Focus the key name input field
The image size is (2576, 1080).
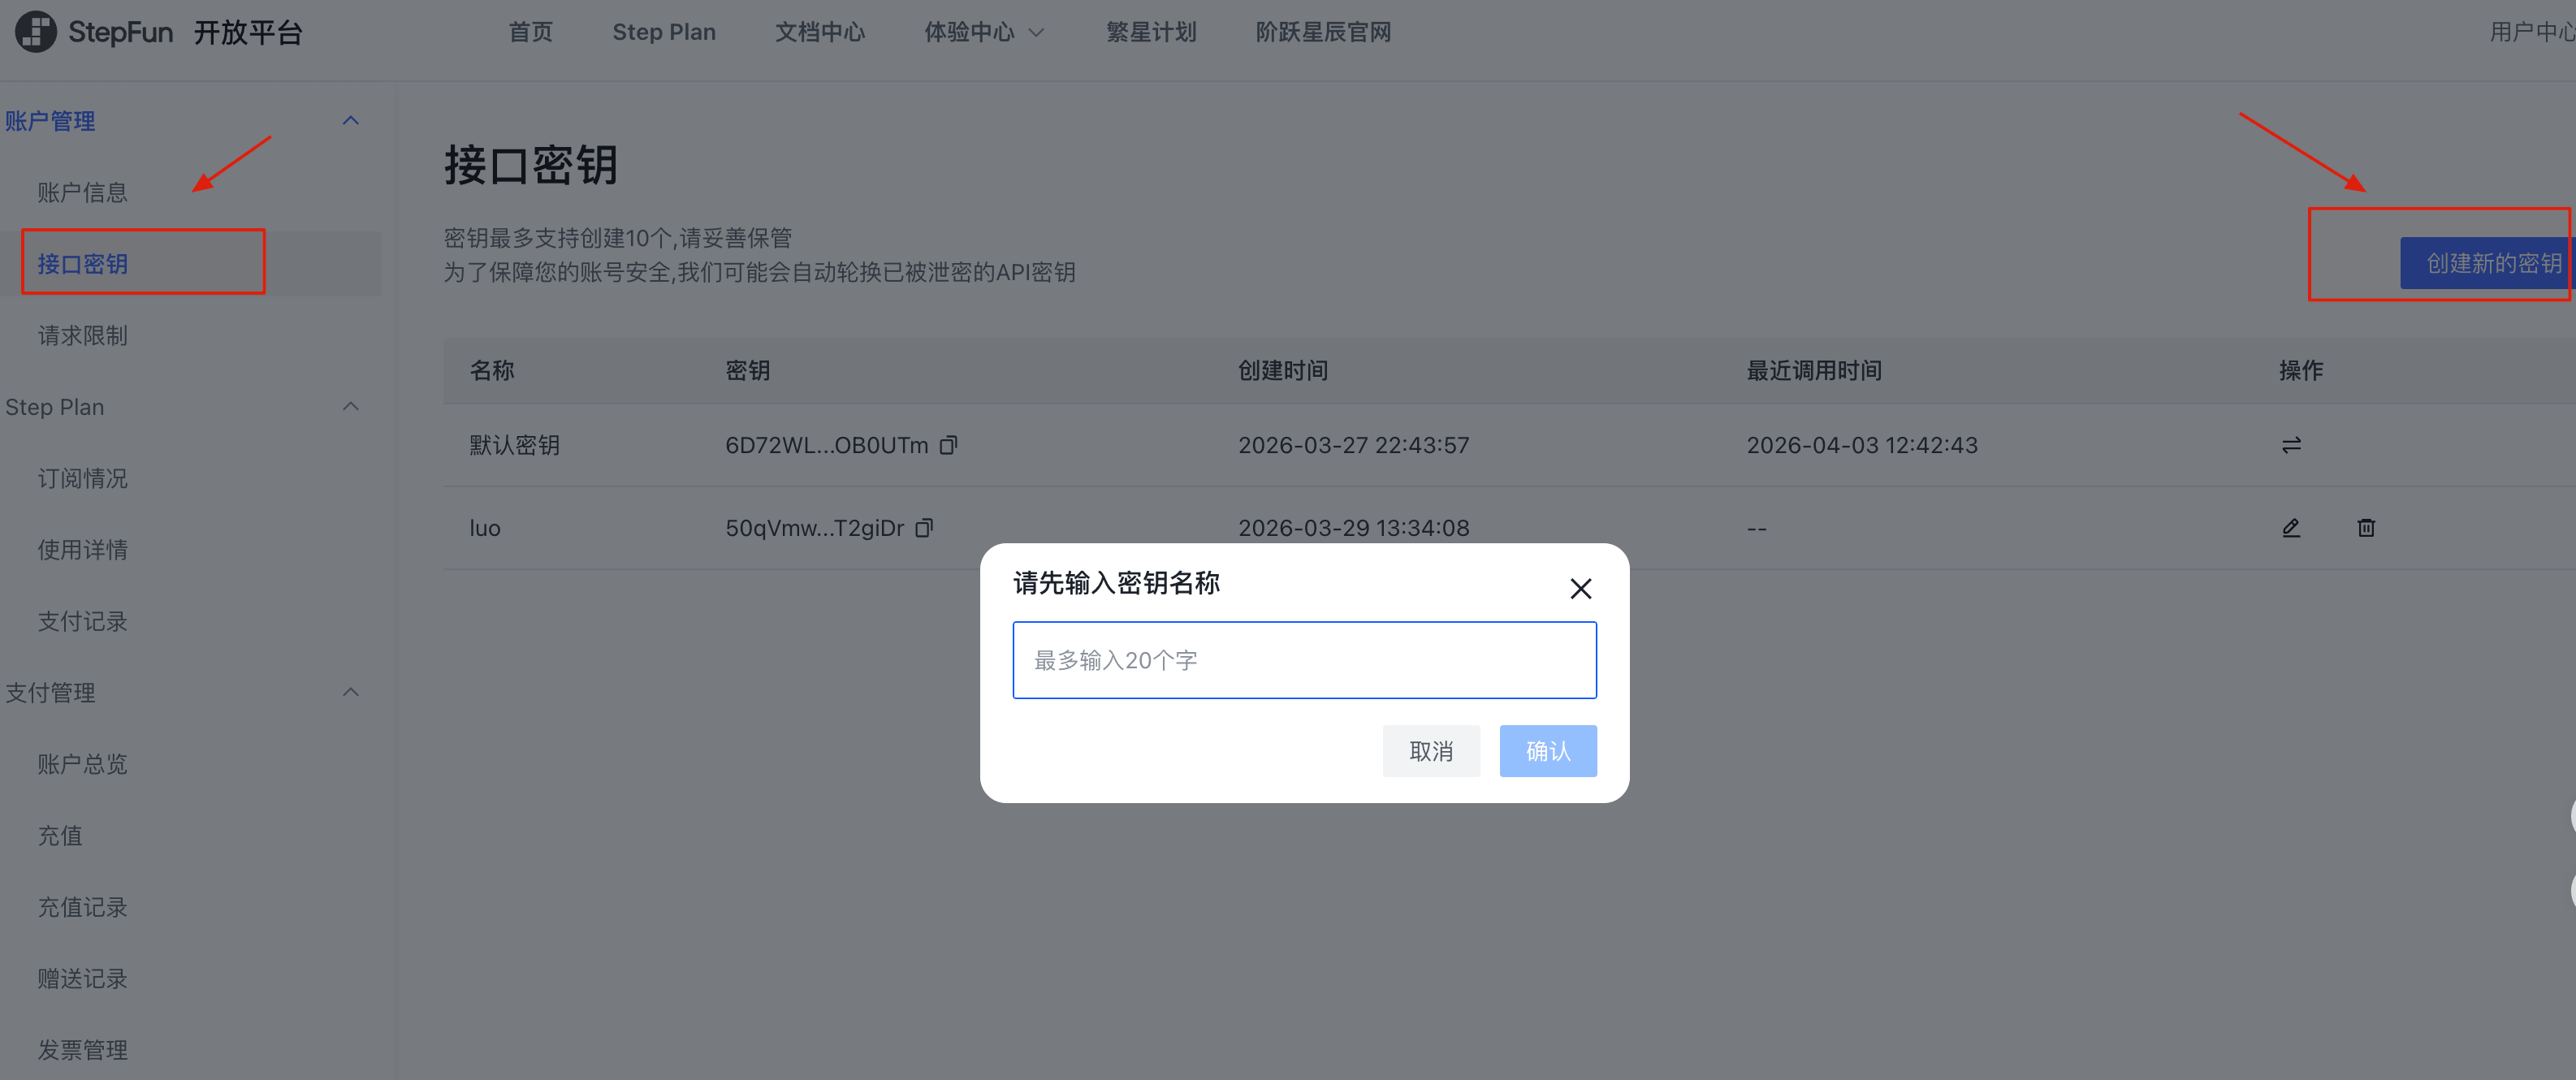(1304, 660)
